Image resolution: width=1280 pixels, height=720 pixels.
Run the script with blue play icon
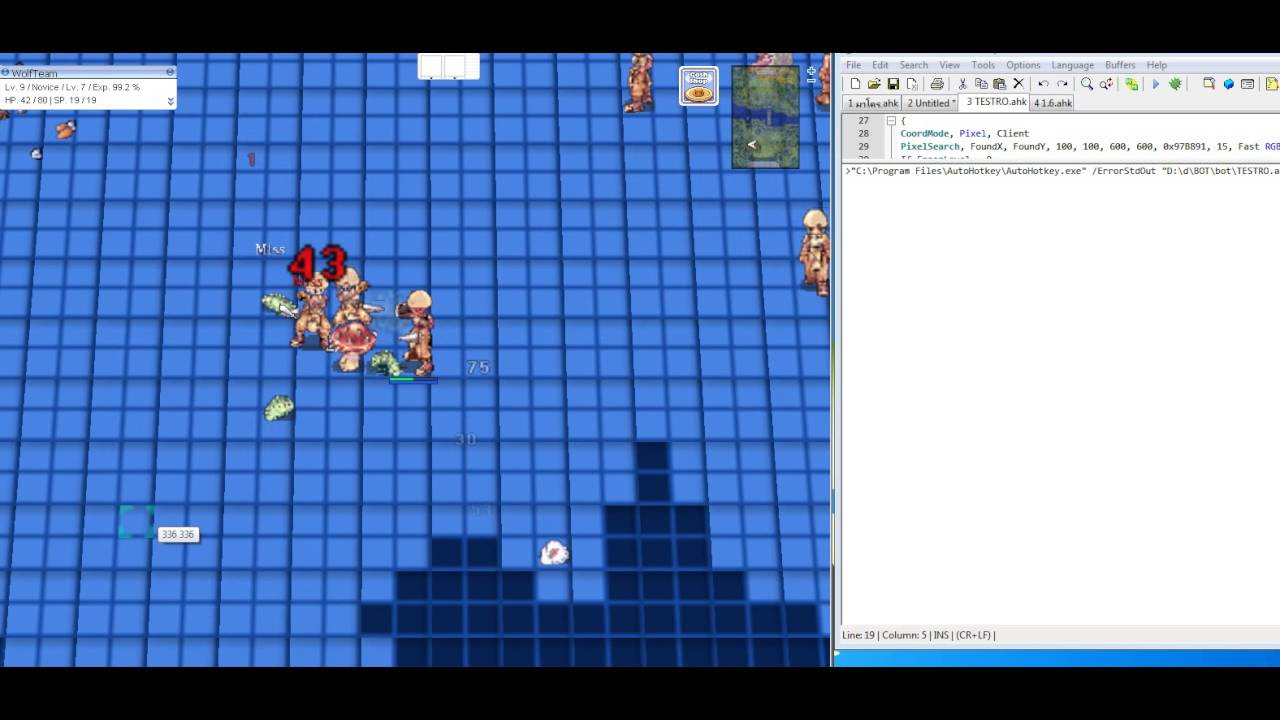1156,84
